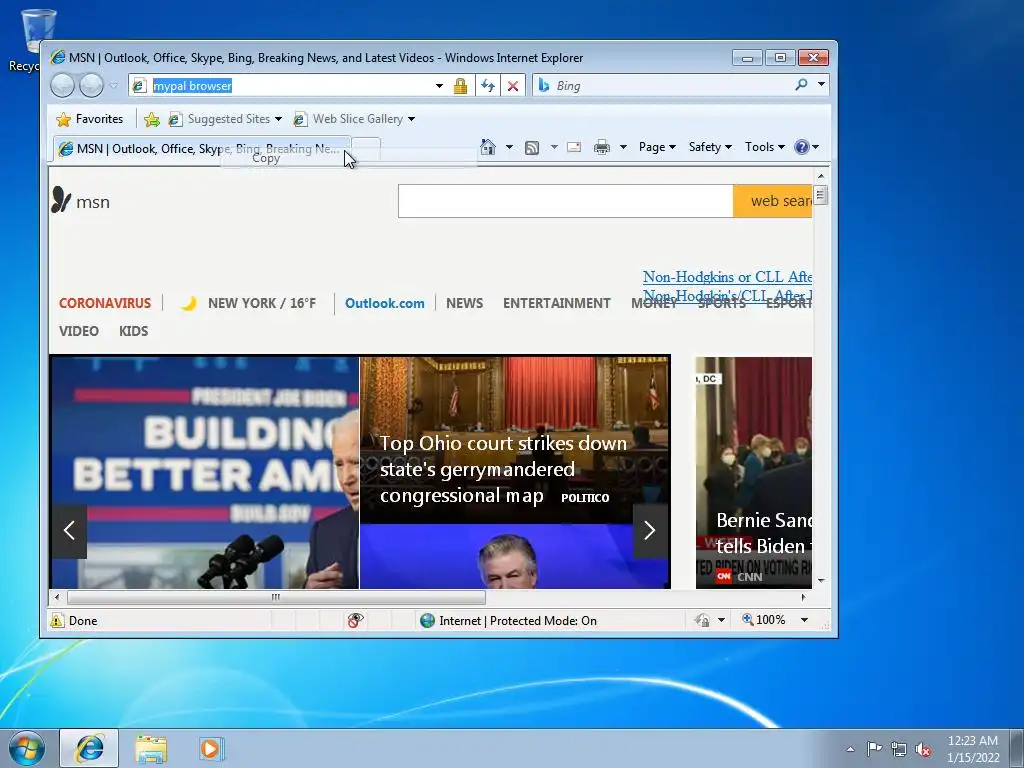Open the Safety menu
This screenshot has height=768, width=1024.
tap(710, 147)
